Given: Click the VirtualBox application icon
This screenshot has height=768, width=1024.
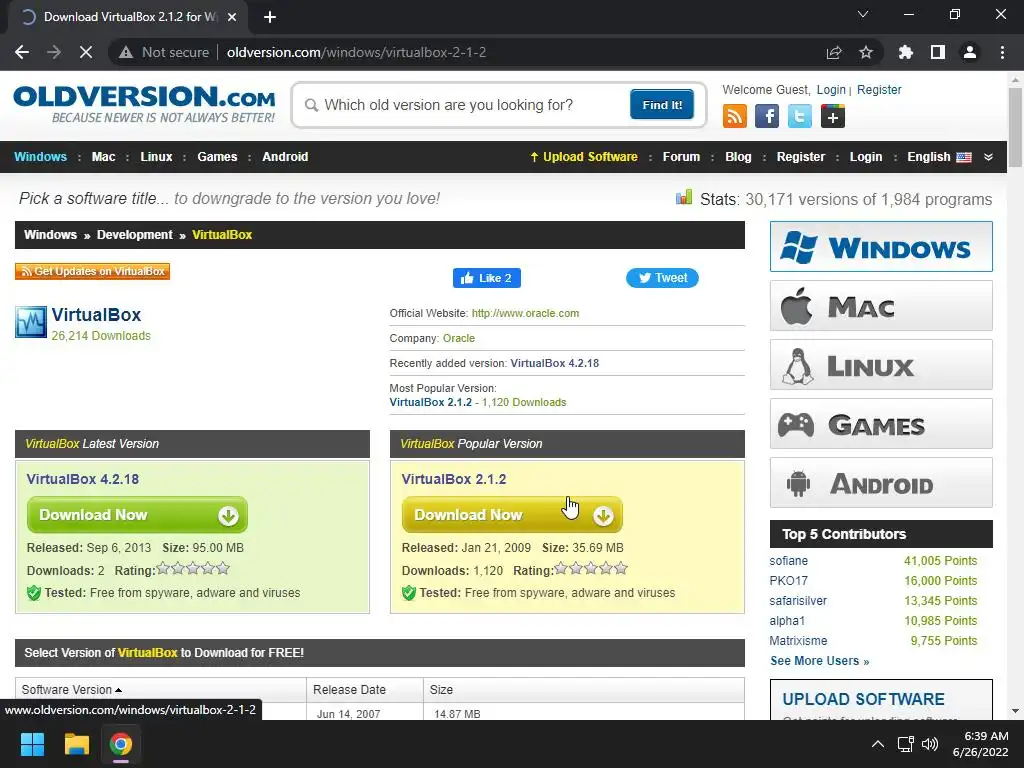Looking at the screenshot, I should coord(31,322).
